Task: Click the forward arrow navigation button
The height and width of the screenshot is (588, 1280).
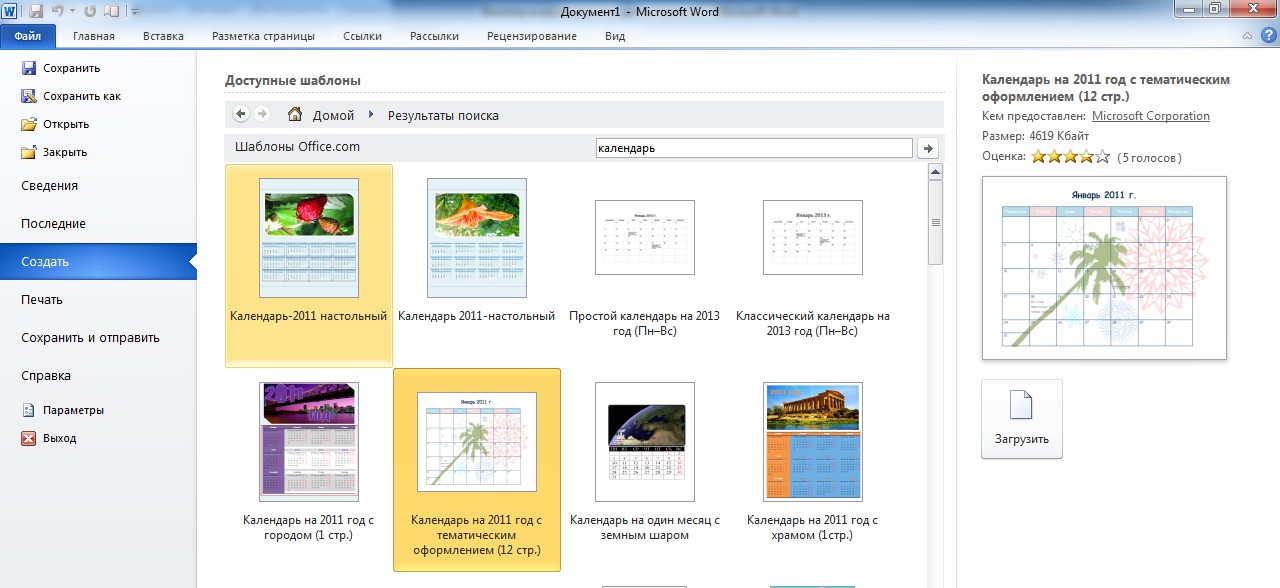Action: 262,115
